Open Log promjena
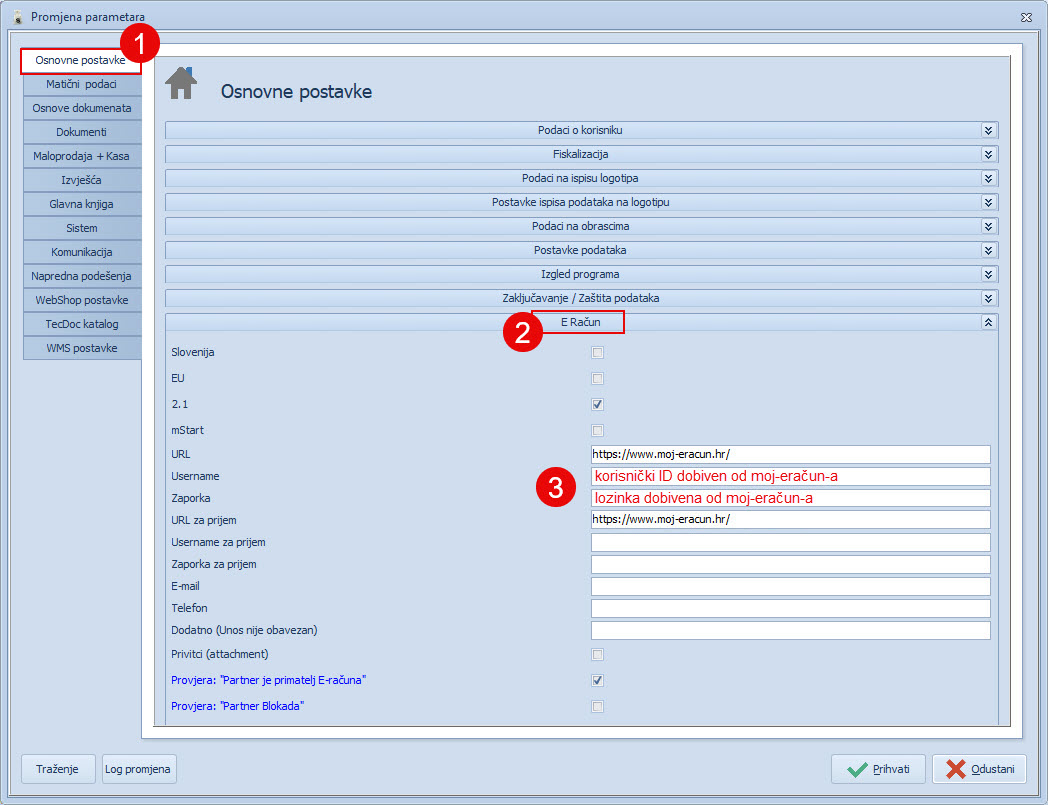1048x805 pixels. point(139,769)
